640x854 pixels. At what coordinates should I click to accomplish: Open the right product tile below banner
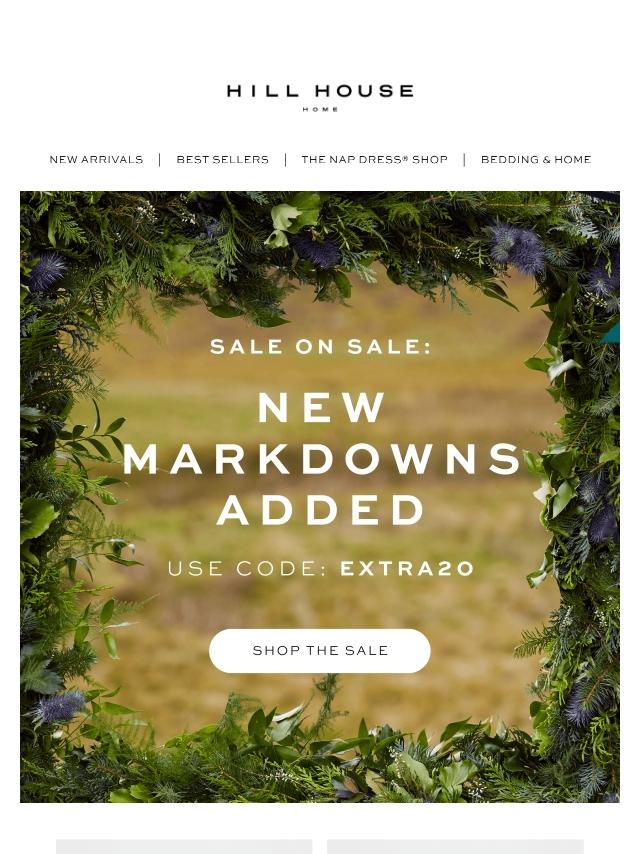coord(455,846)
